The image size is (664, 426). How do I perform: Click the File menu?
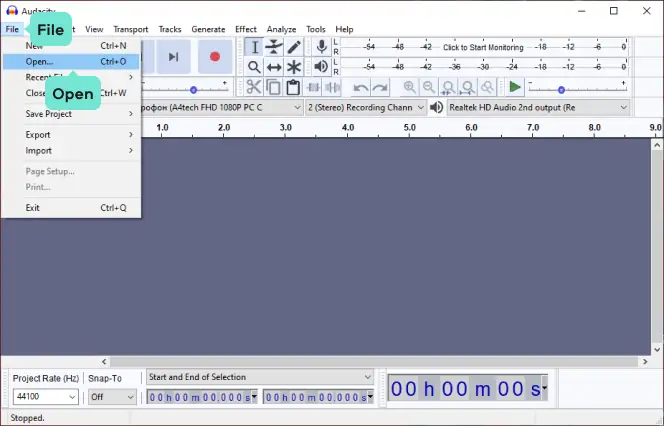coord(12,29)
